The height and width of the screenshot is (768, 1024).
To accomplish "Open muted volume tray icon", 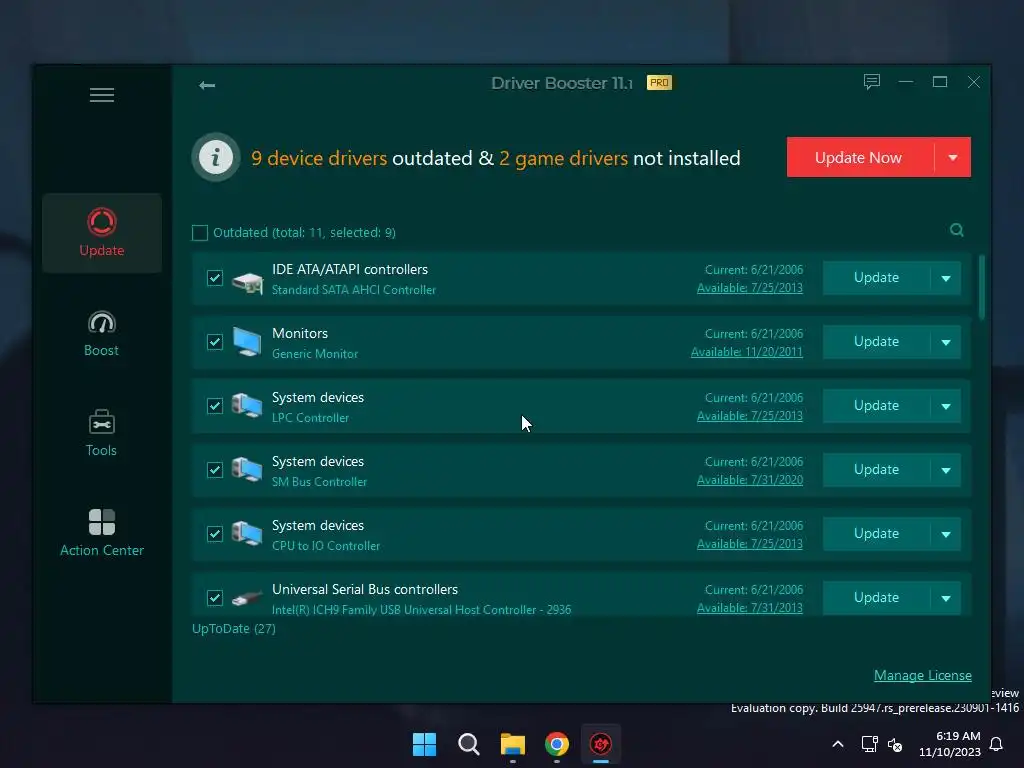I will (895, 744).
